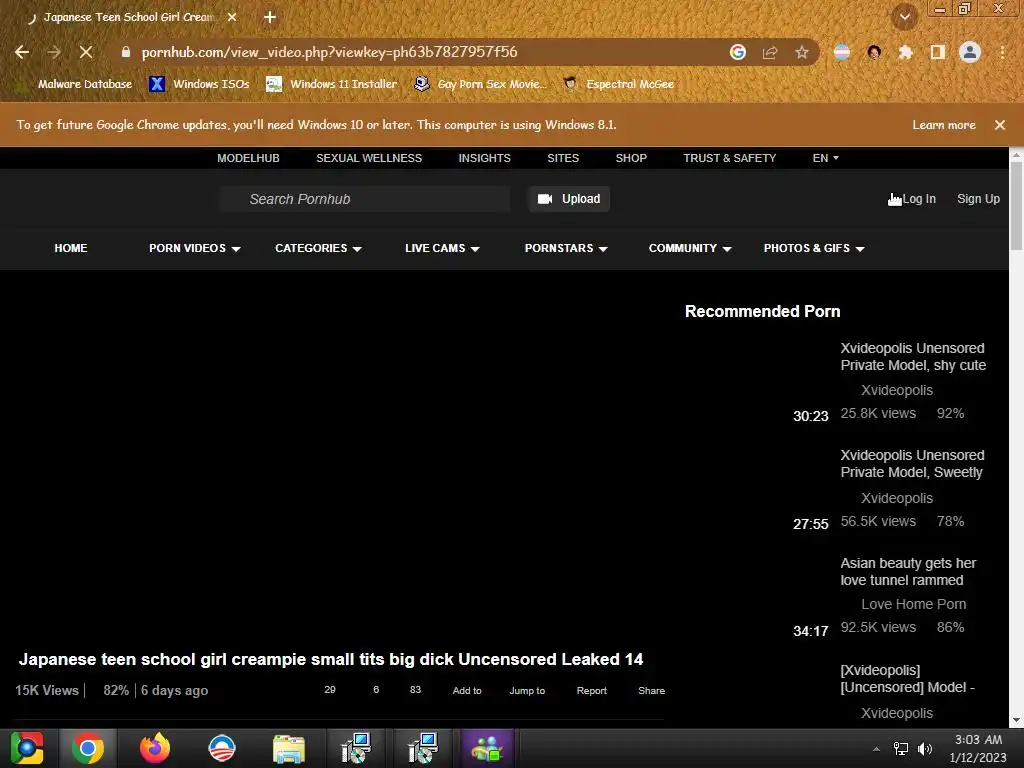
Task: Bookmark this page with the star icon
Action: coord(802,52)
